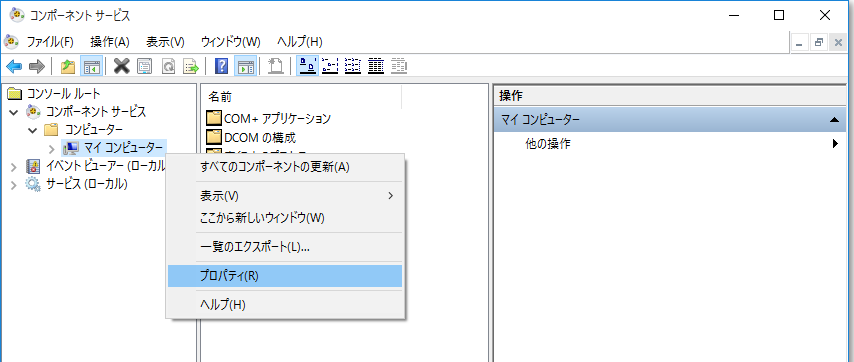The image size is (854, 362).
Task: Switch to Large Icons view button
Action: 309,66
